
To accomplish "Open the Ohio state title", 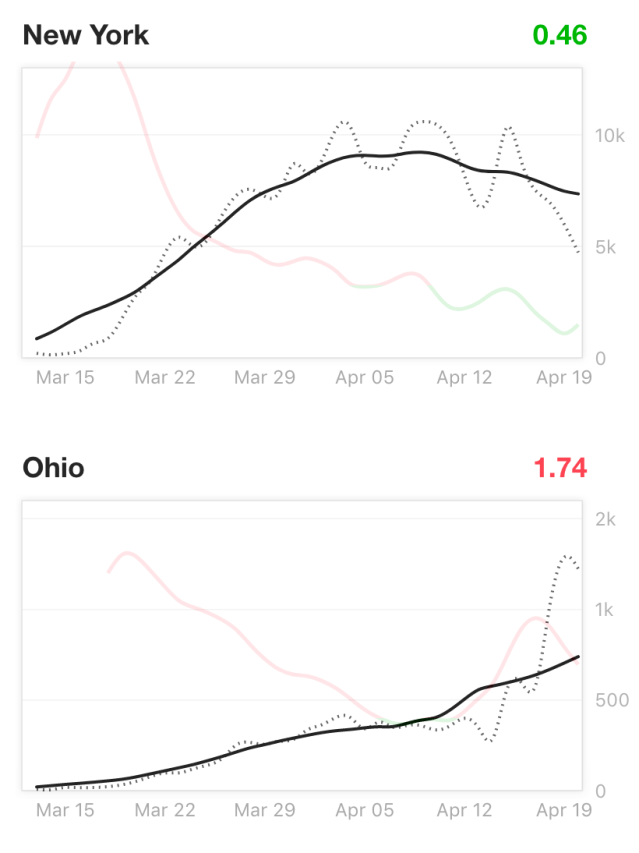I will 53,468.
